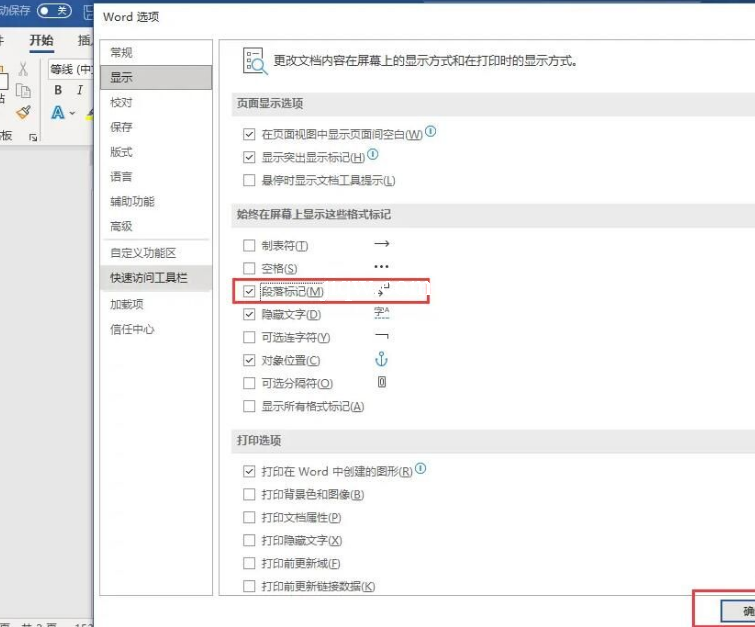Image resolution: width=755 pixels, height=627 pixels.
Task: Click info icon beside 突出显示标记 option
Action: (373, 154)
